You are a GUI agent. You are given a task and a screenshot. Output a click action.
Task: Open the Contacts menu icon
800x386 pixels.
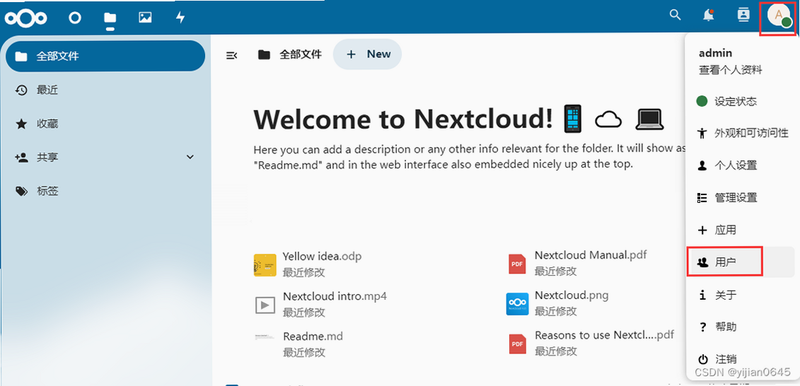coord(743,15)
